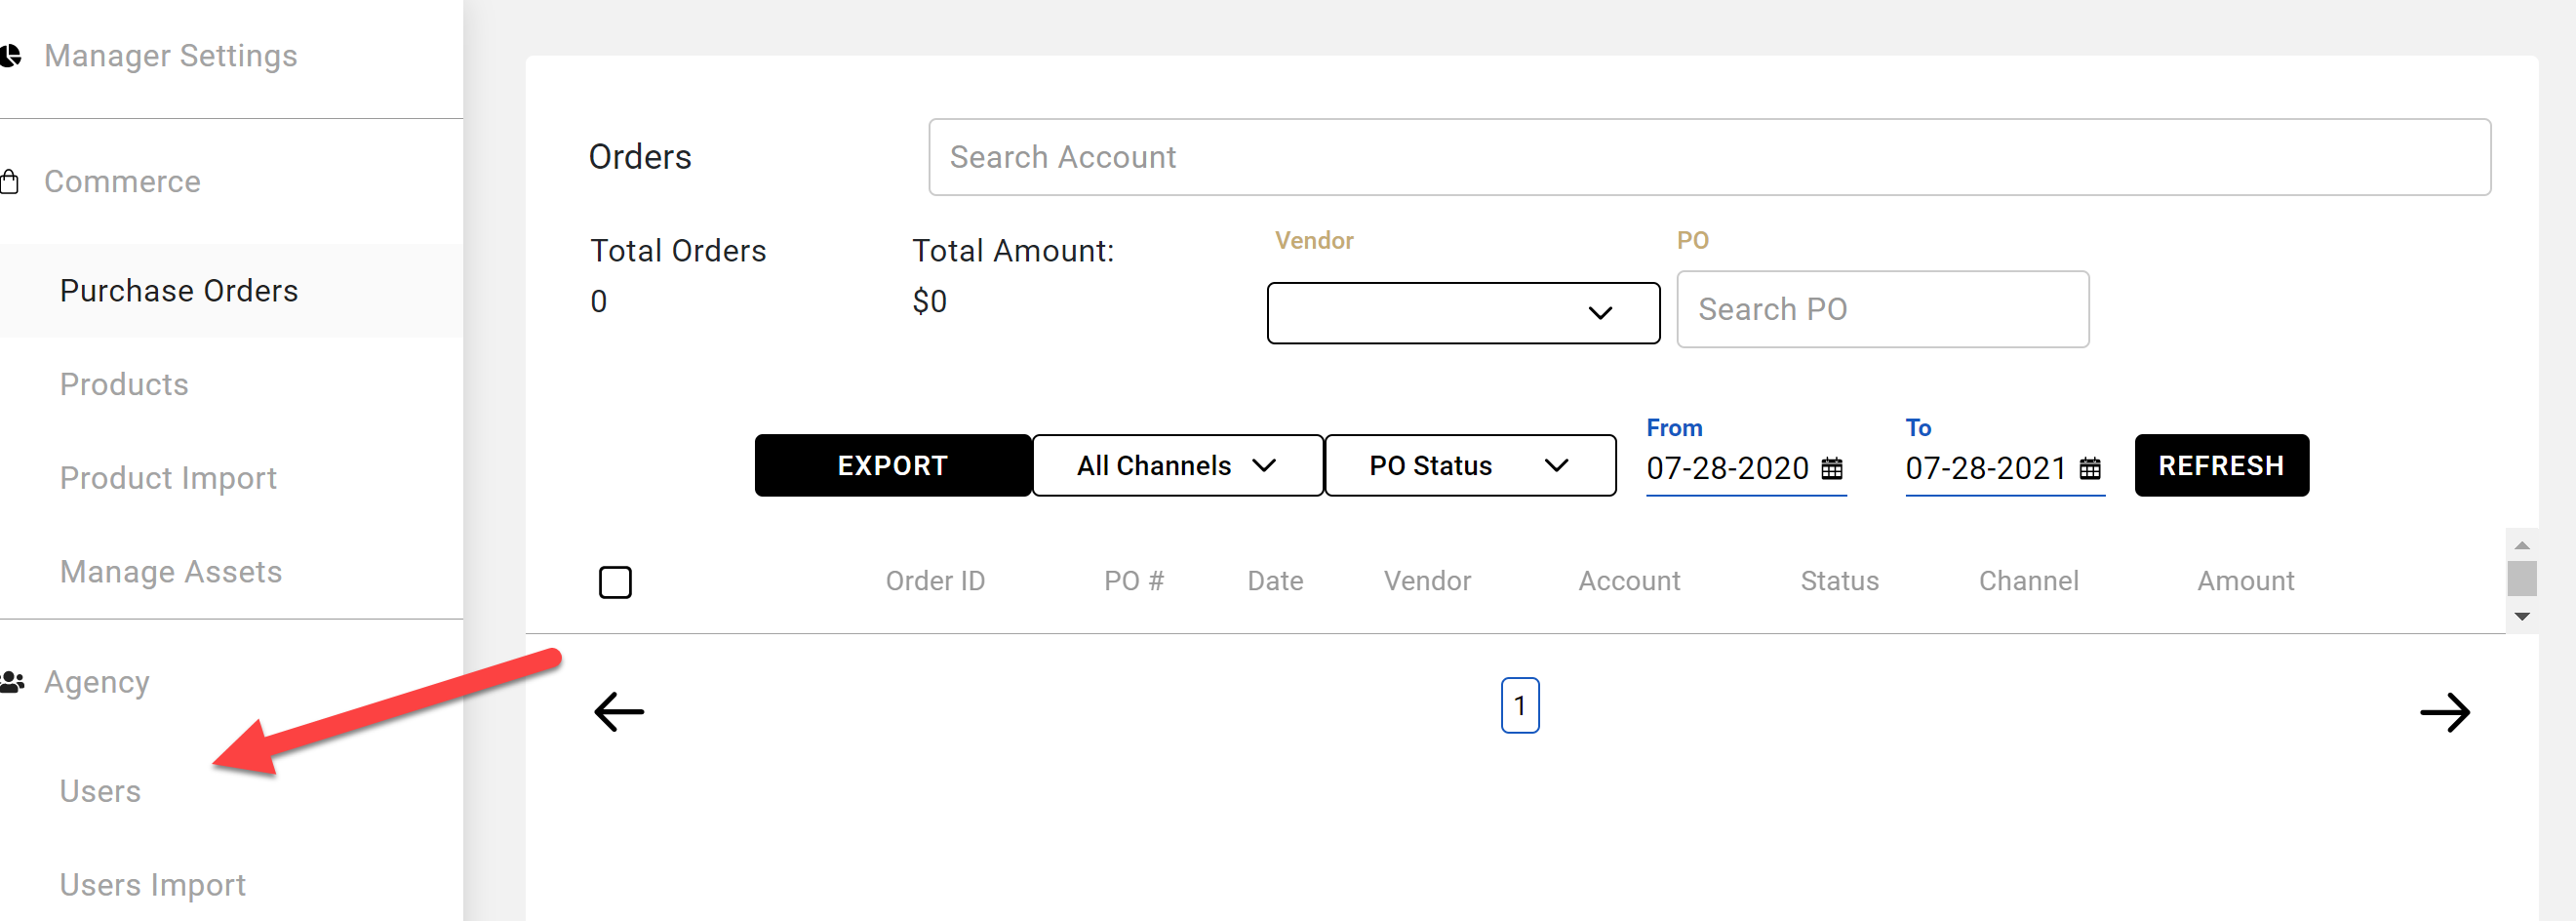This screenshot has width=2576, height=921.
Task: Click the Commerce shopping bag icon
Action: (x=10, y=181)
